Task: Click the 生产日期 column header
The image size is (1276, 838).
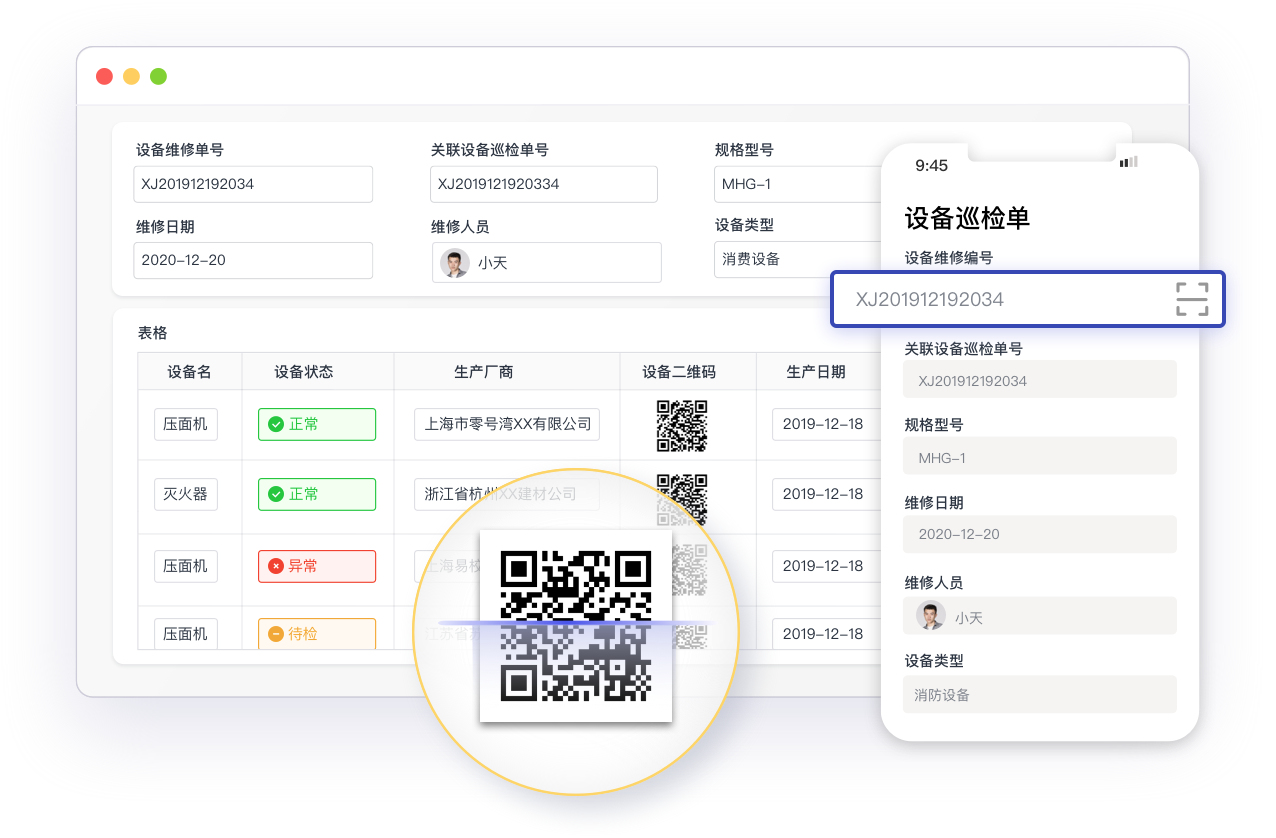Action: 816,372
